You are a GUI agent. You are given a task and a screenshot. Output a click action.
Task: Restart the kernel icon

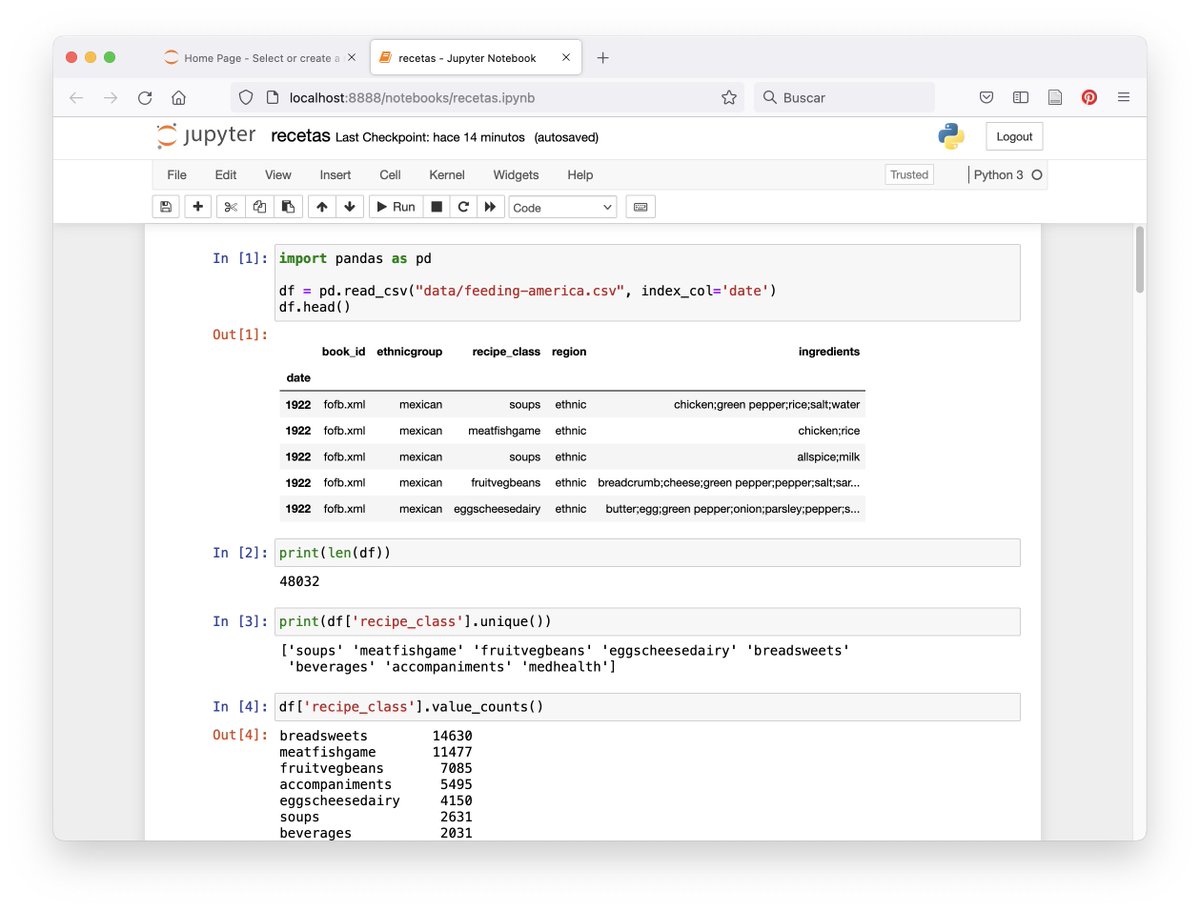pyautogui.click(x=463, y=207)
